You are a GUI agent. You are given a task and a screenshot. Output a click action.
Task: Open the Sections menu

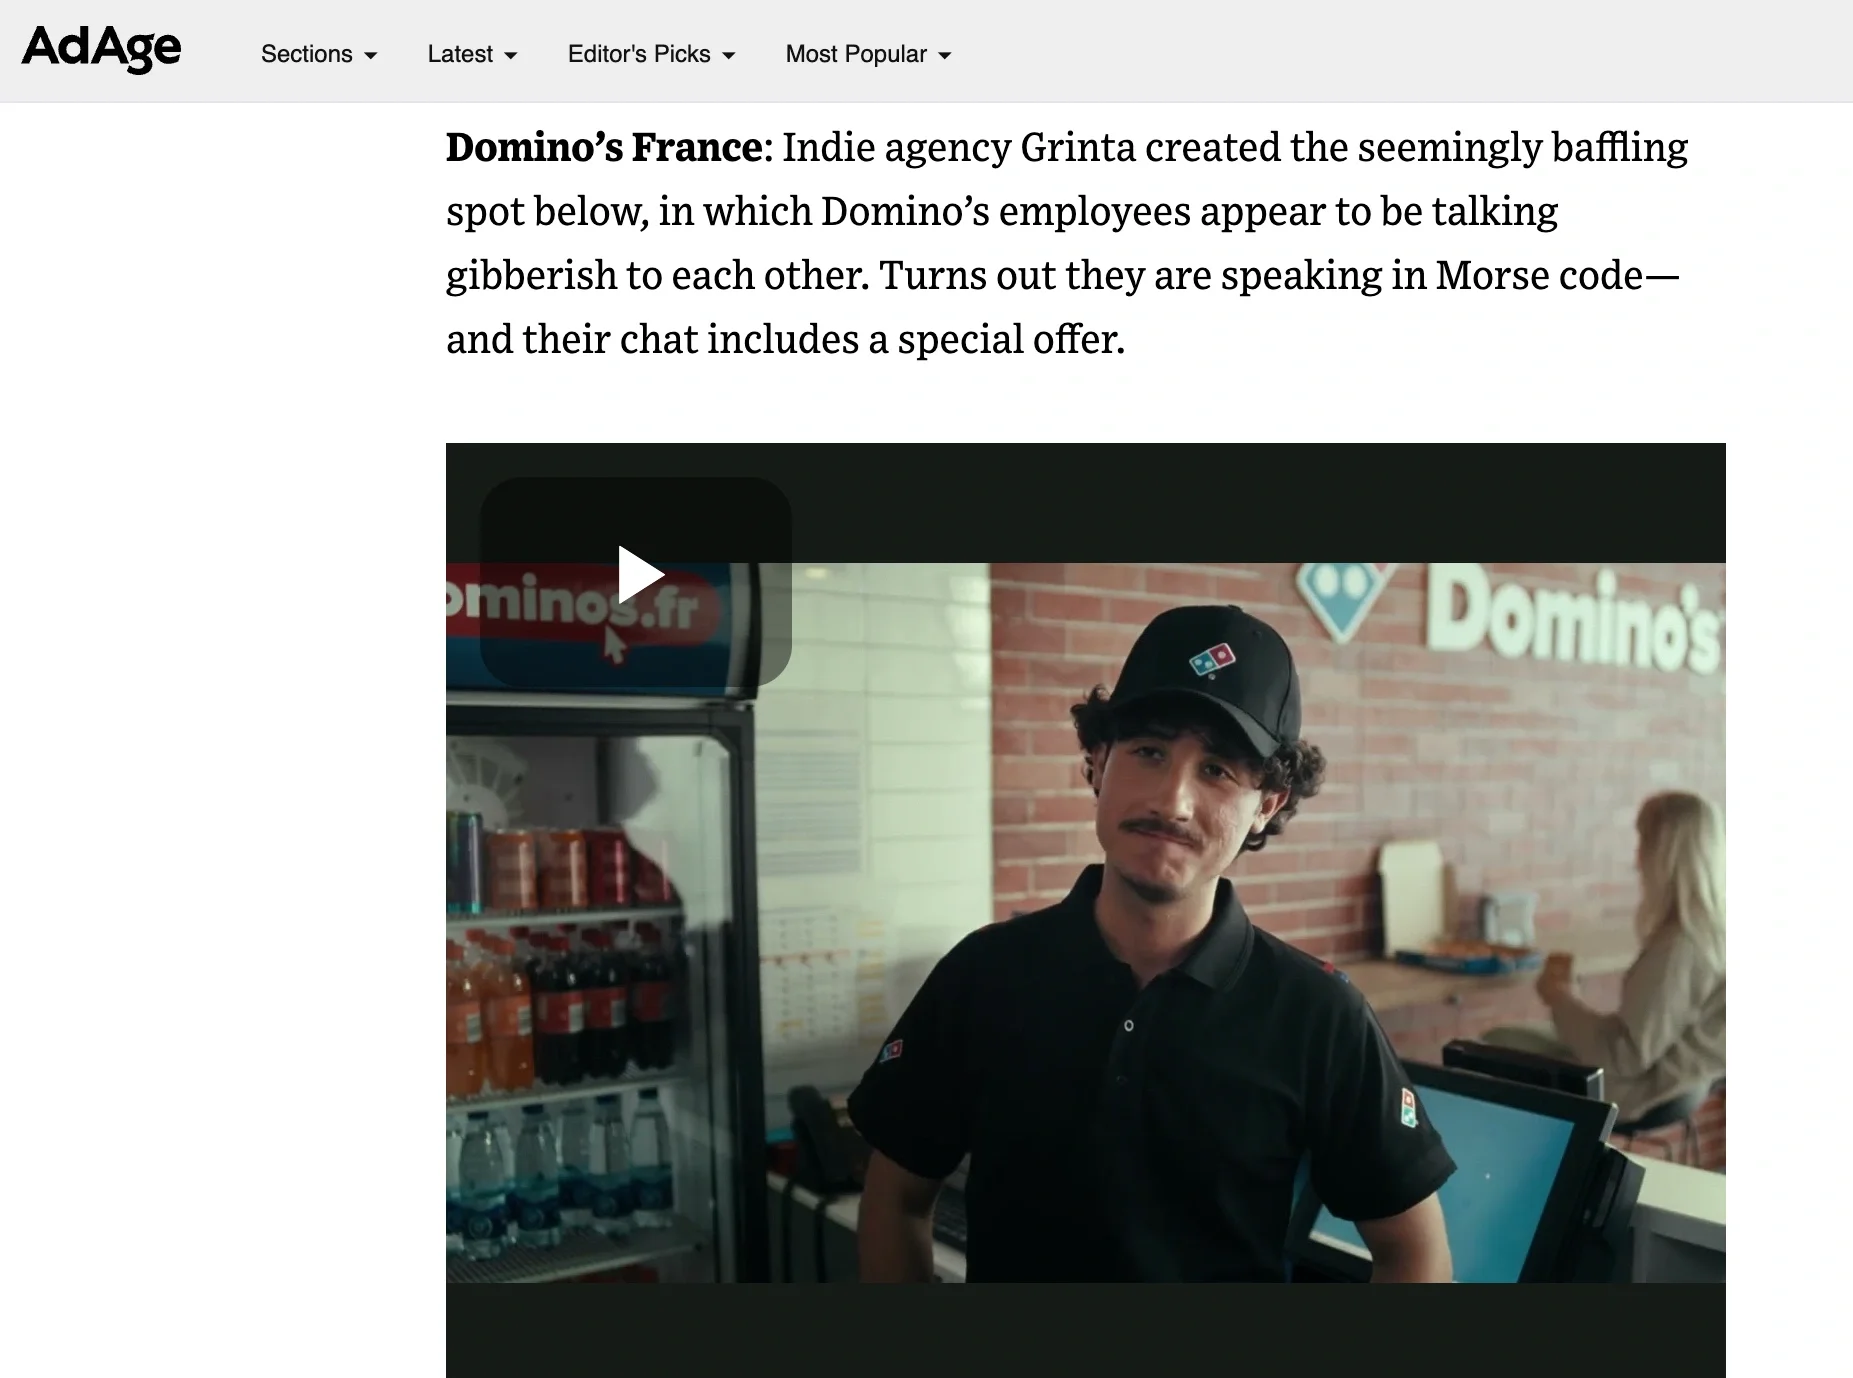(319, 54)
